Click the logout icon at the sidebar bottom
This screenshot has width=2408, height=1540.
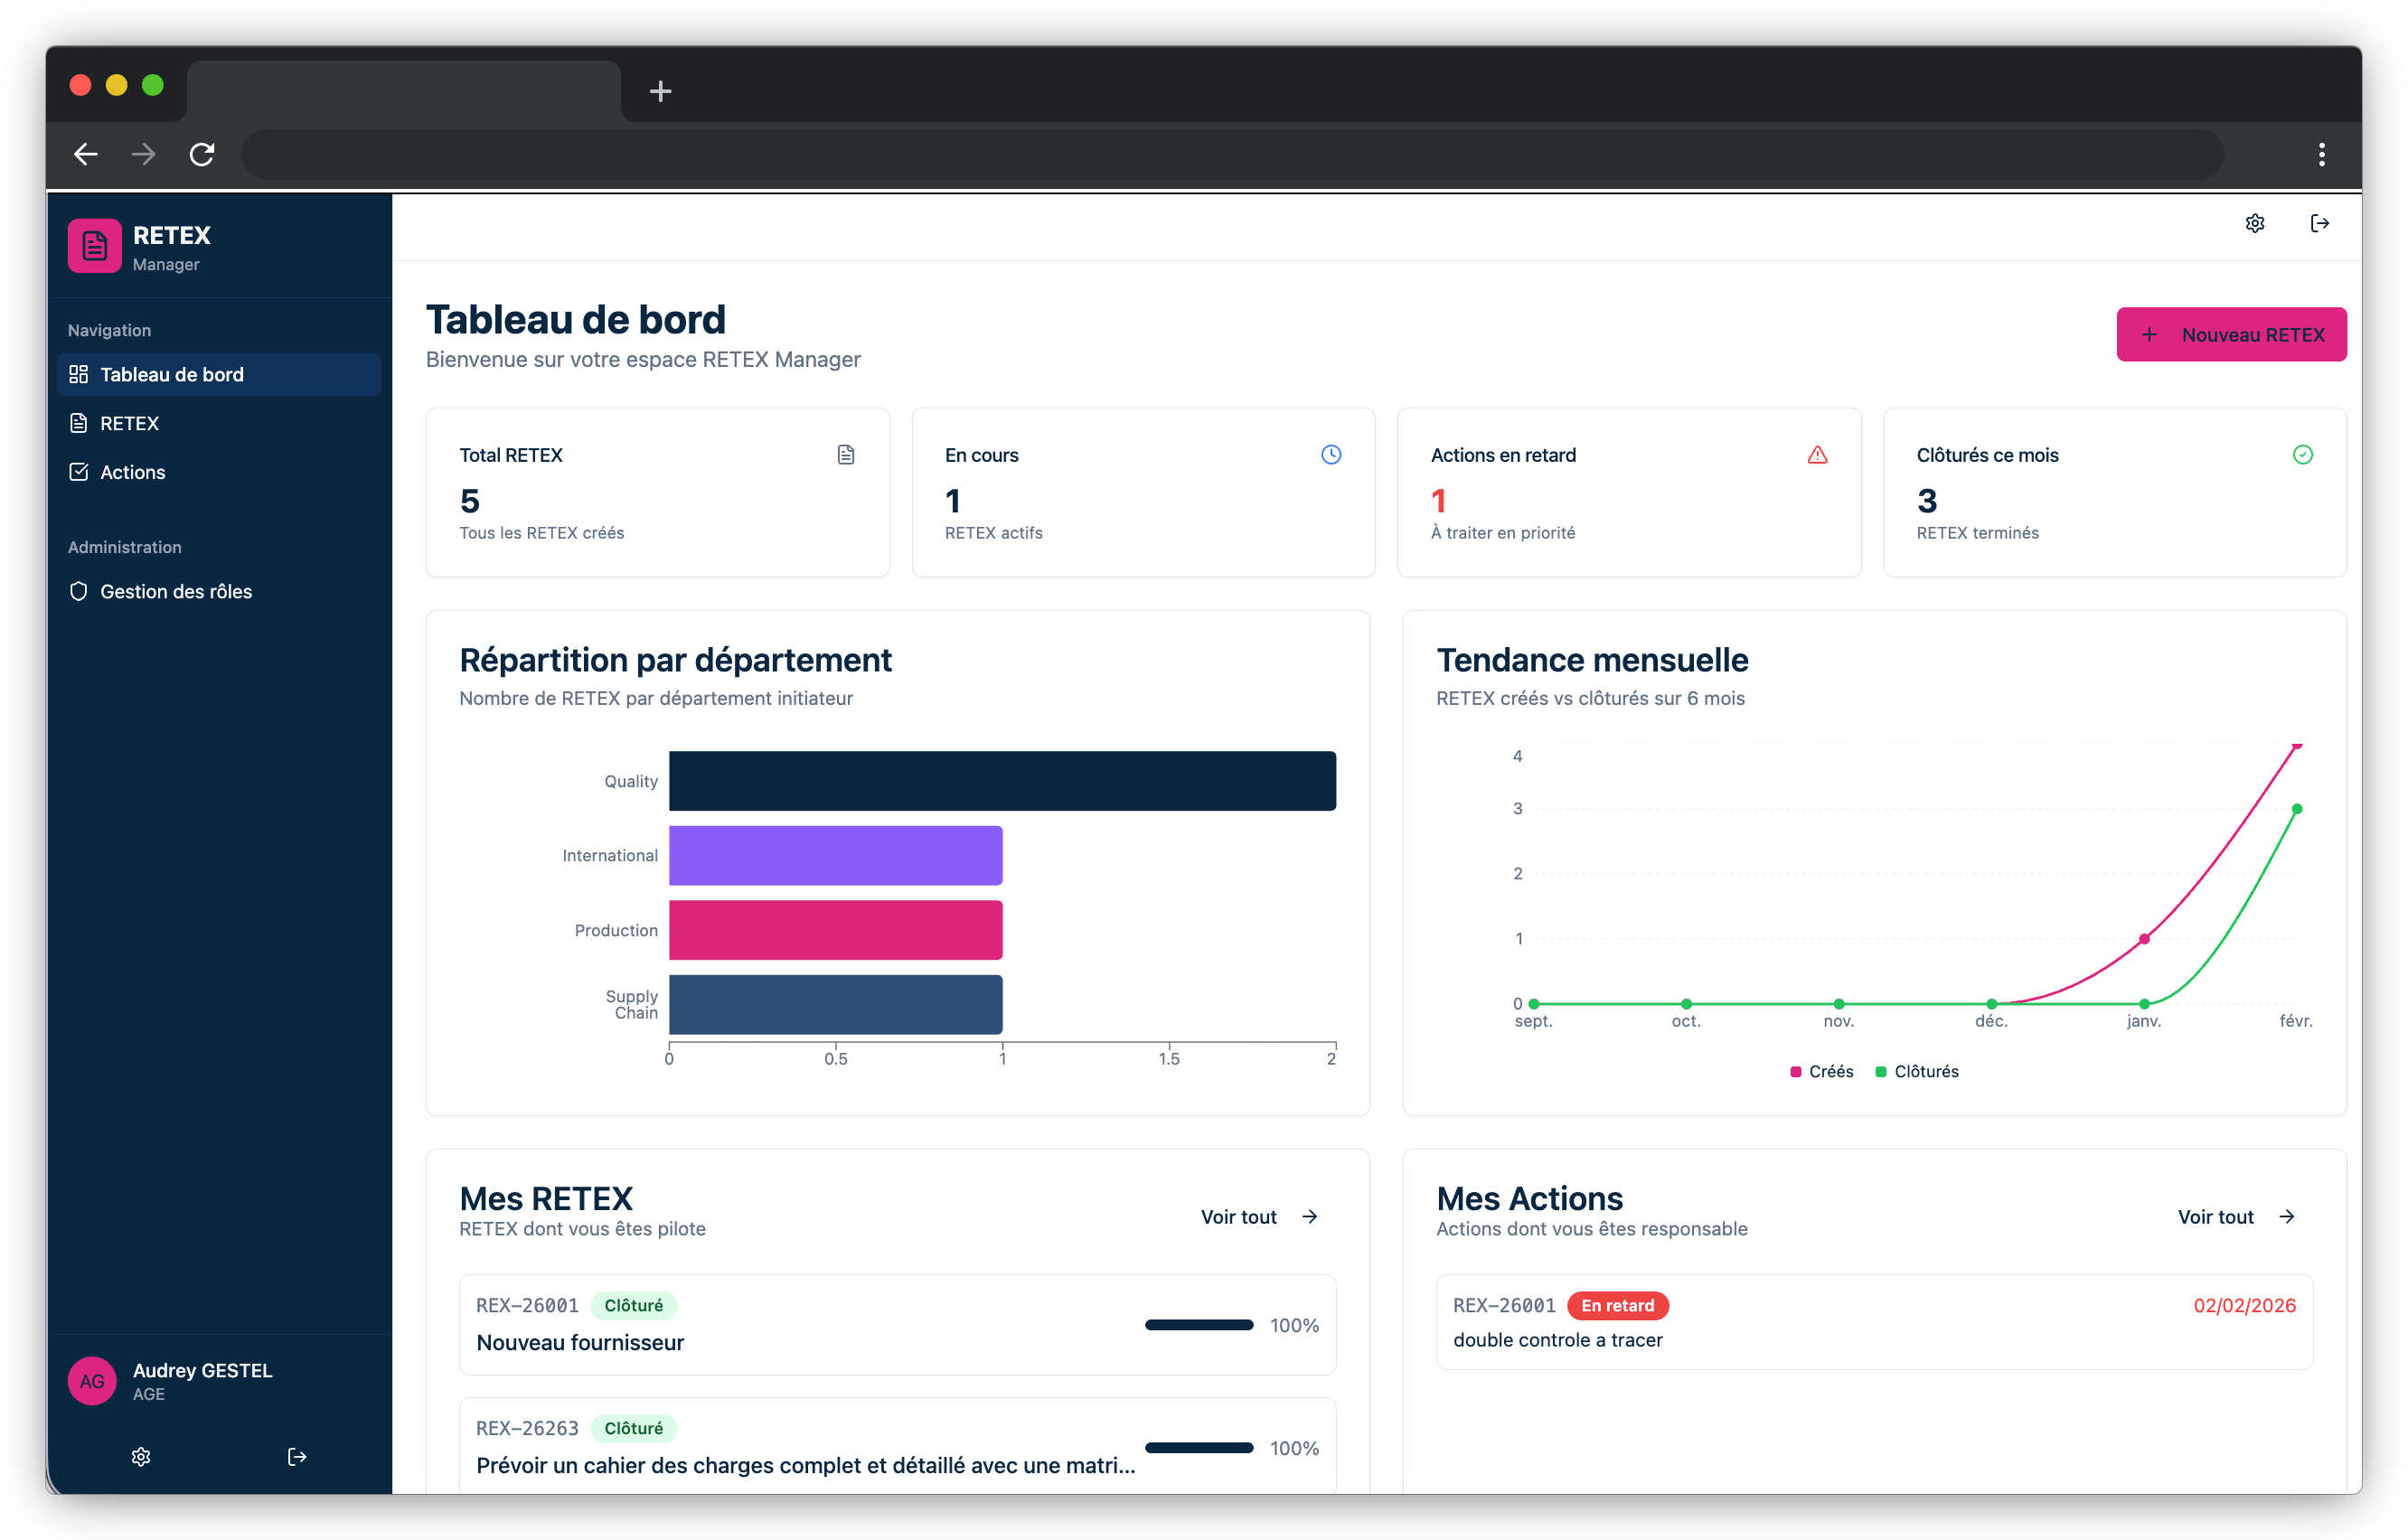coord(296,1456)
